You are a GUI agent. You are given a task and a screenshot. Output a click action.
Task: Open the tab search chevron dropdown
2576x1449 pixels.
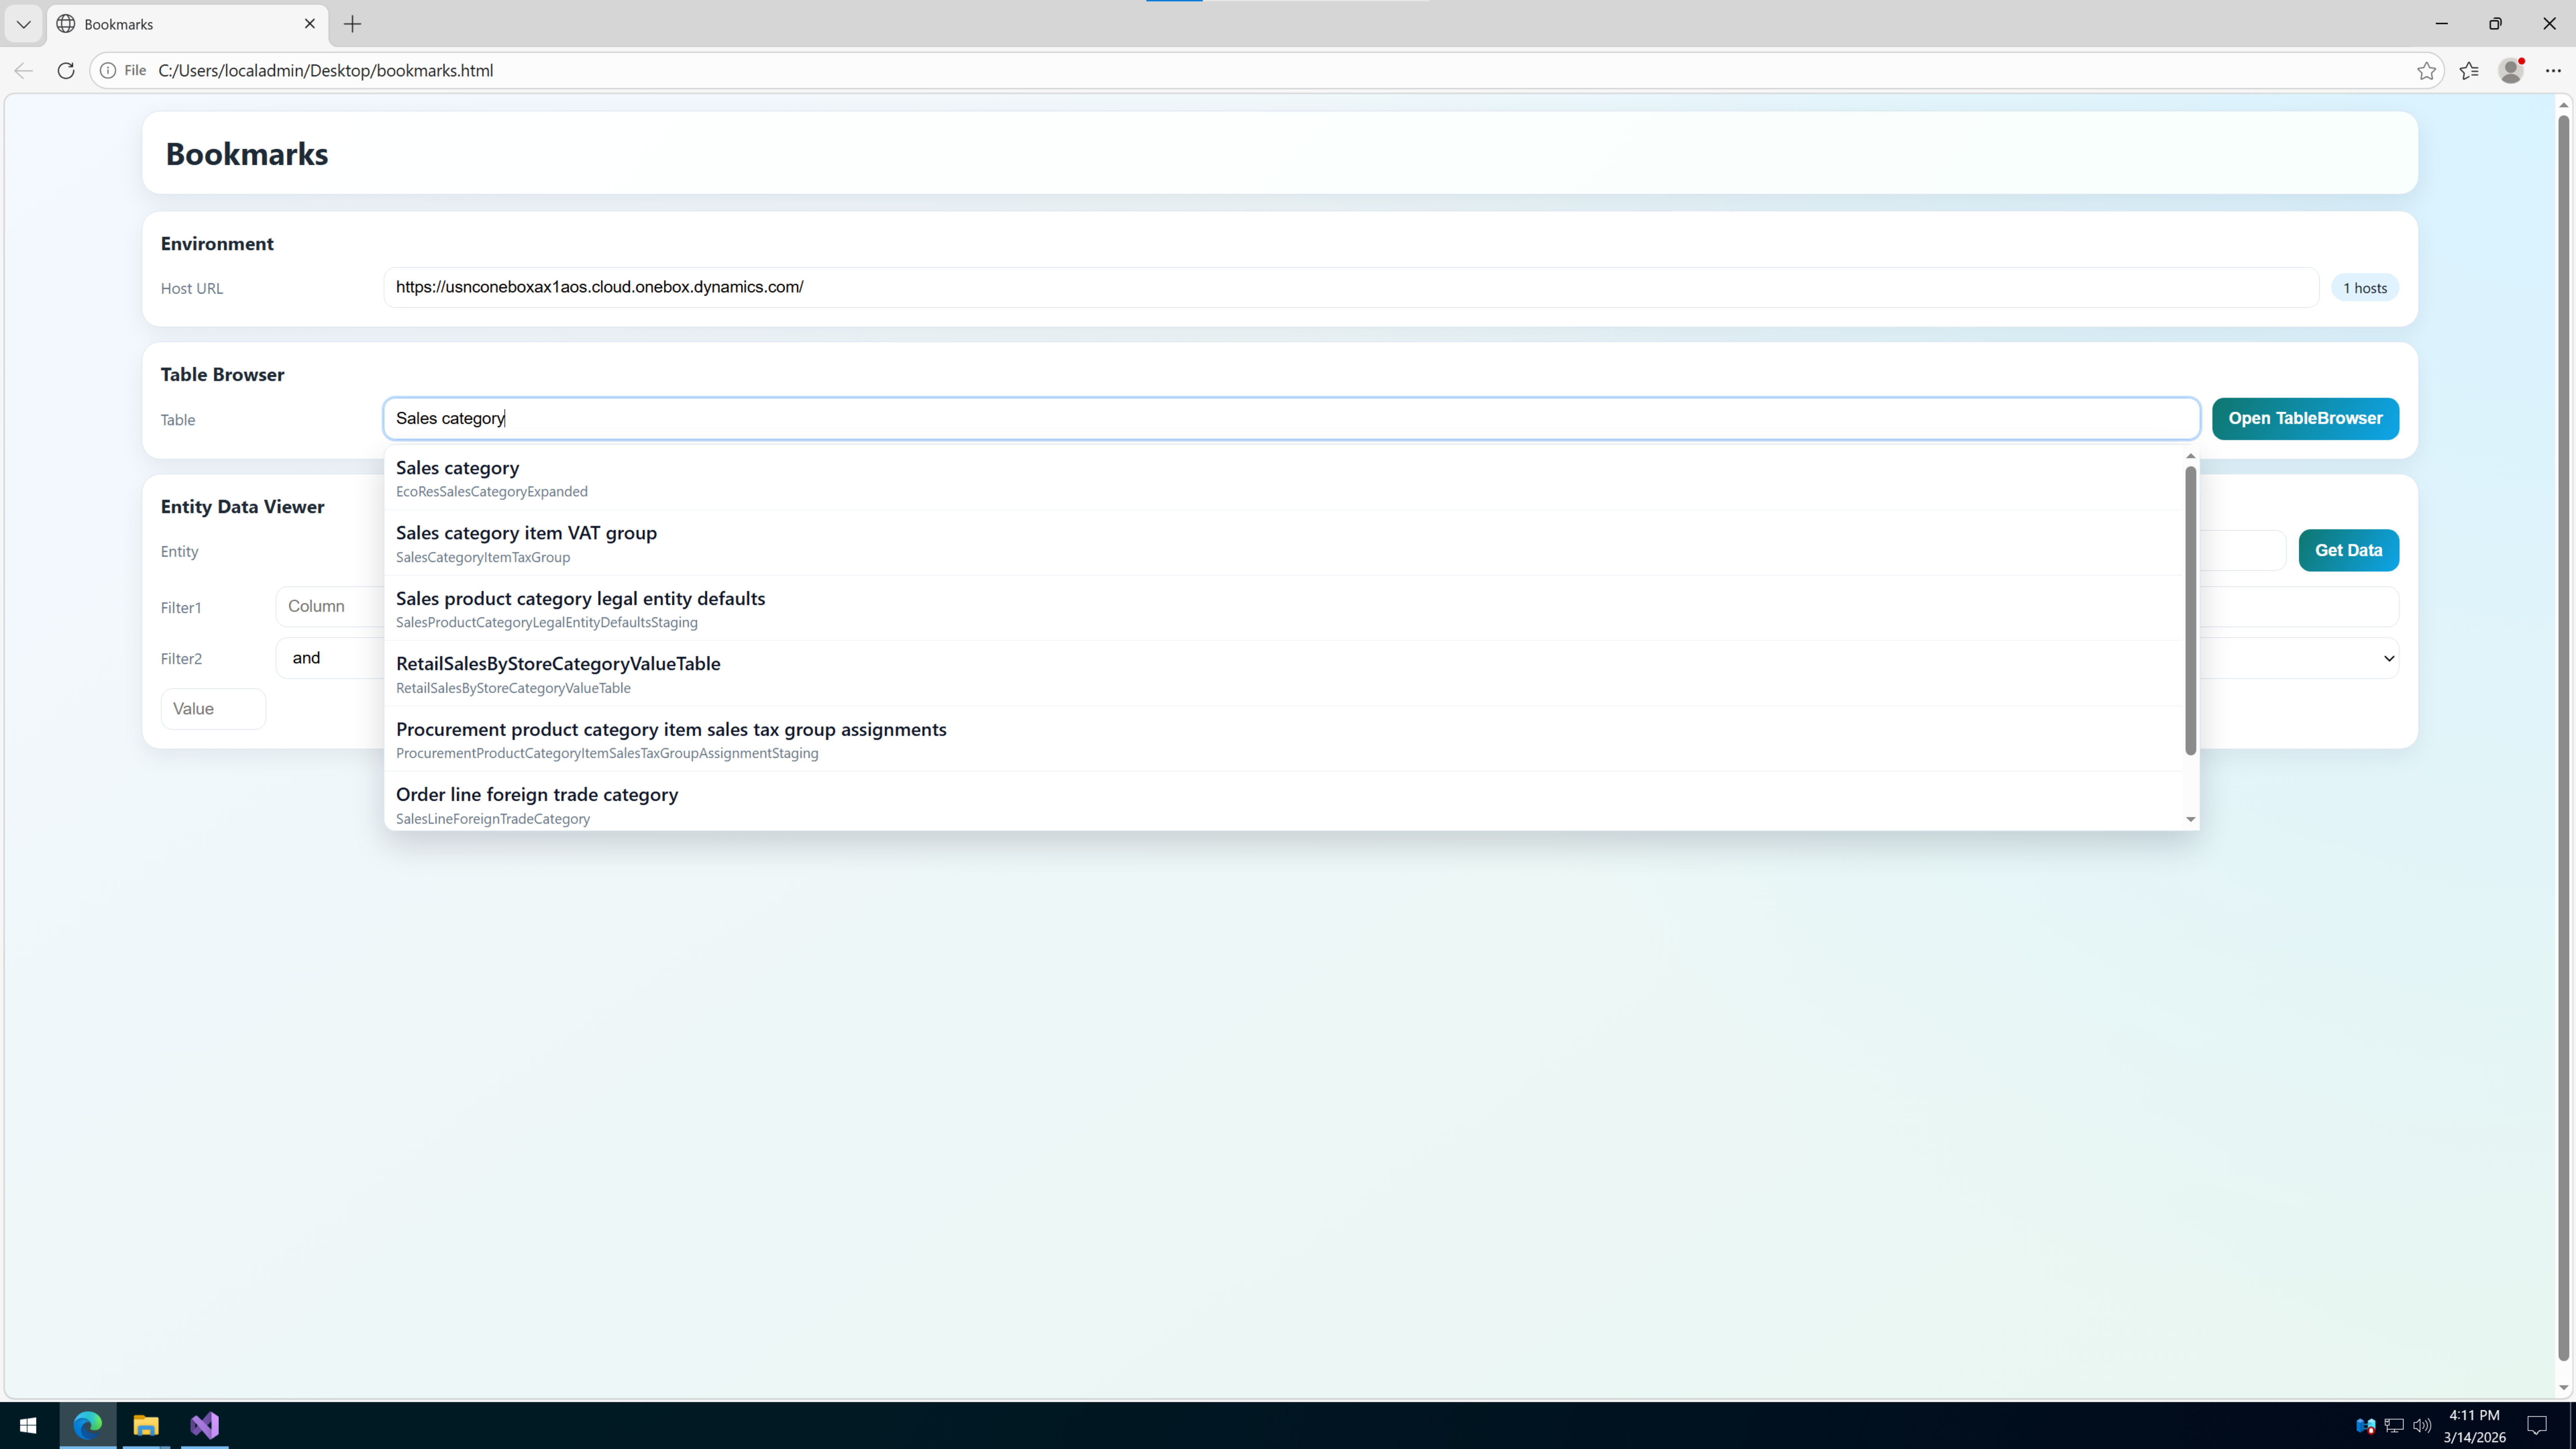point(24,24)
